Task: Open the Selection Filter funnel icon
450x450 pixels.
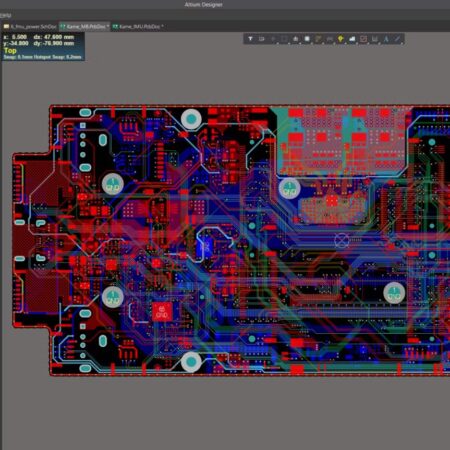Action: coord(250,39)
